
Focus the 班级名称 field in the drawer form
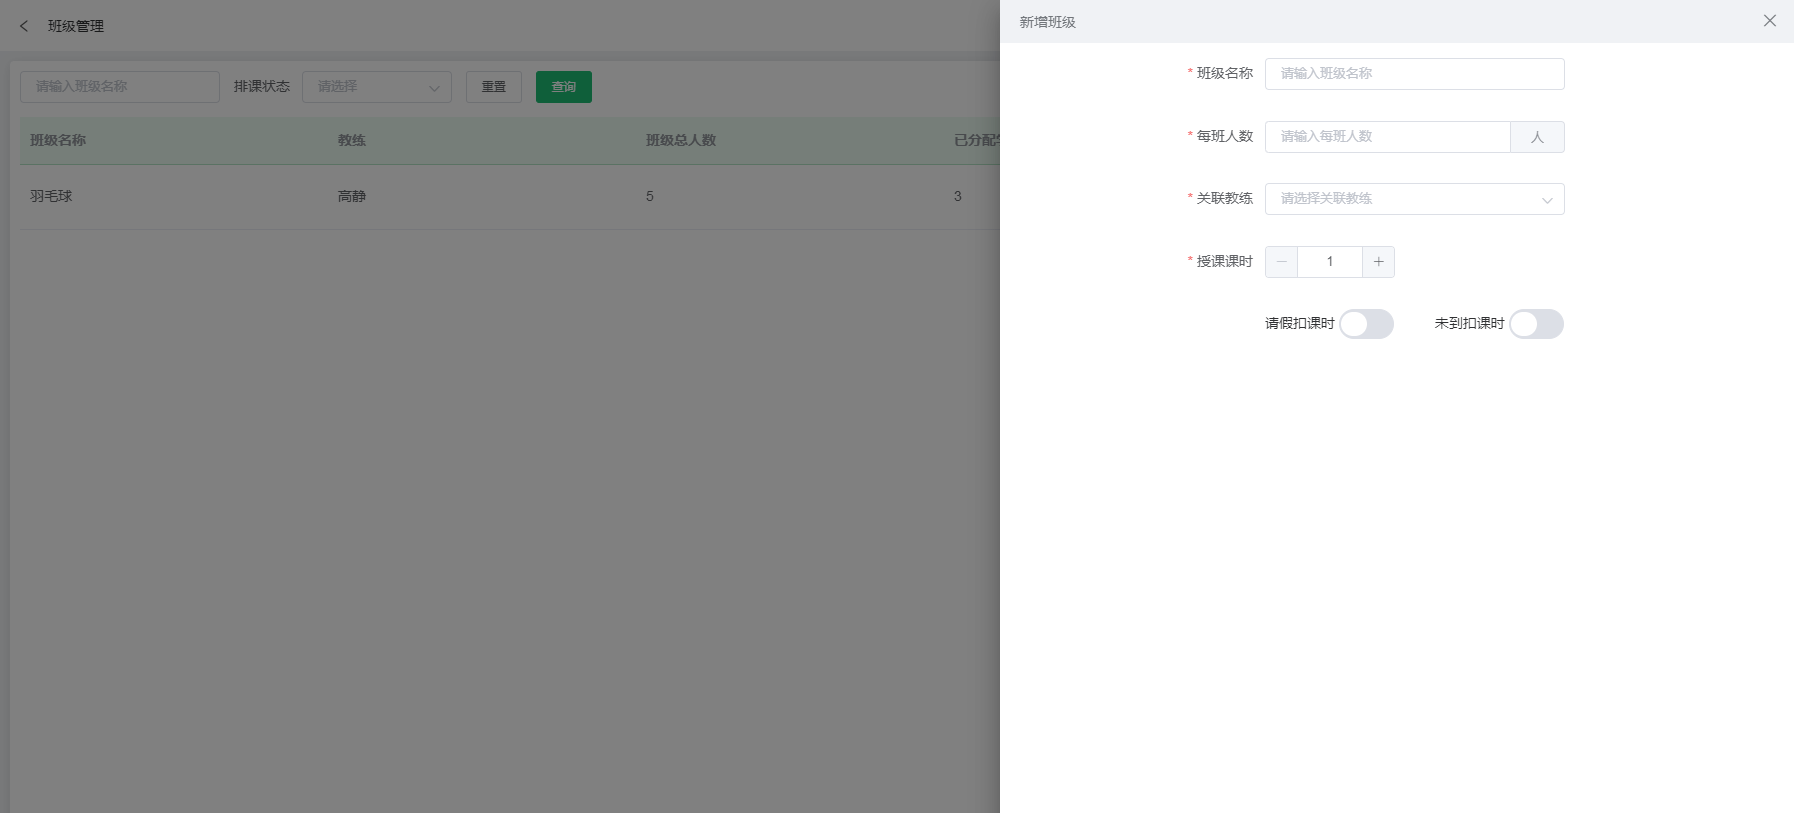click(x=1414, y=74)
